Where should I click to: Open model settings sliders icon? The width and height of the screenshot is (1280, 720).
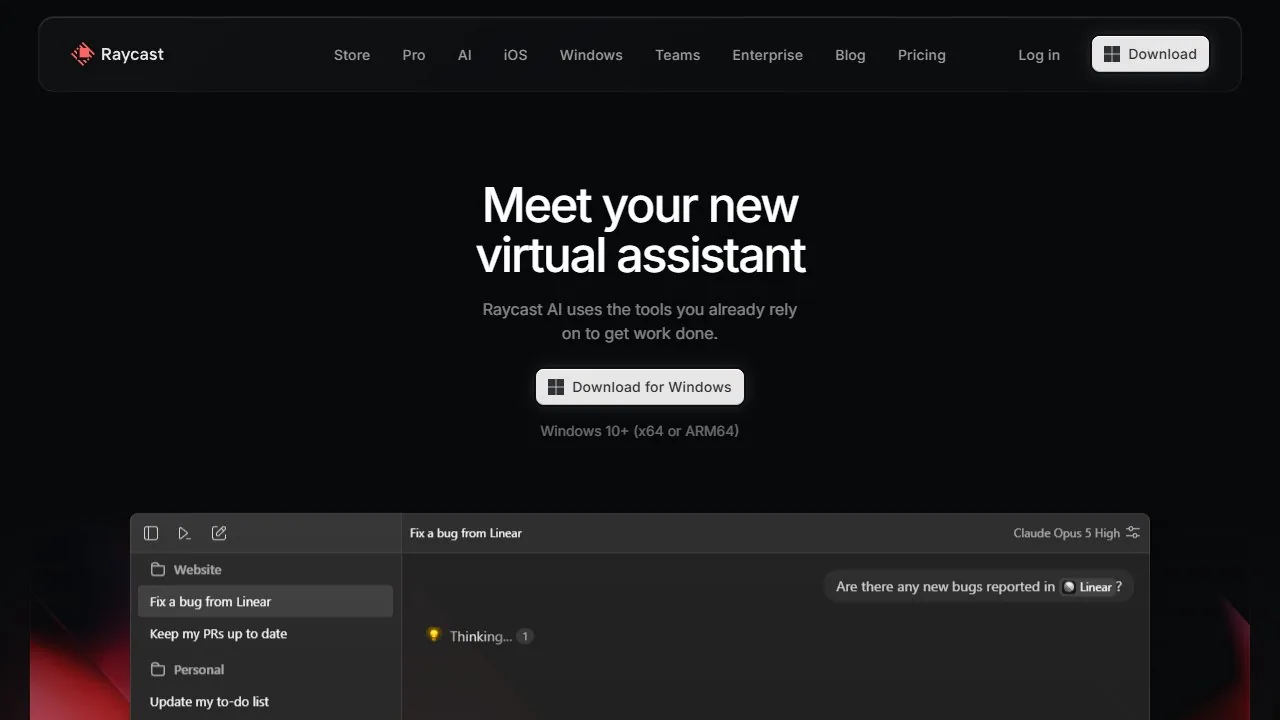click(x=1133, y=533)
